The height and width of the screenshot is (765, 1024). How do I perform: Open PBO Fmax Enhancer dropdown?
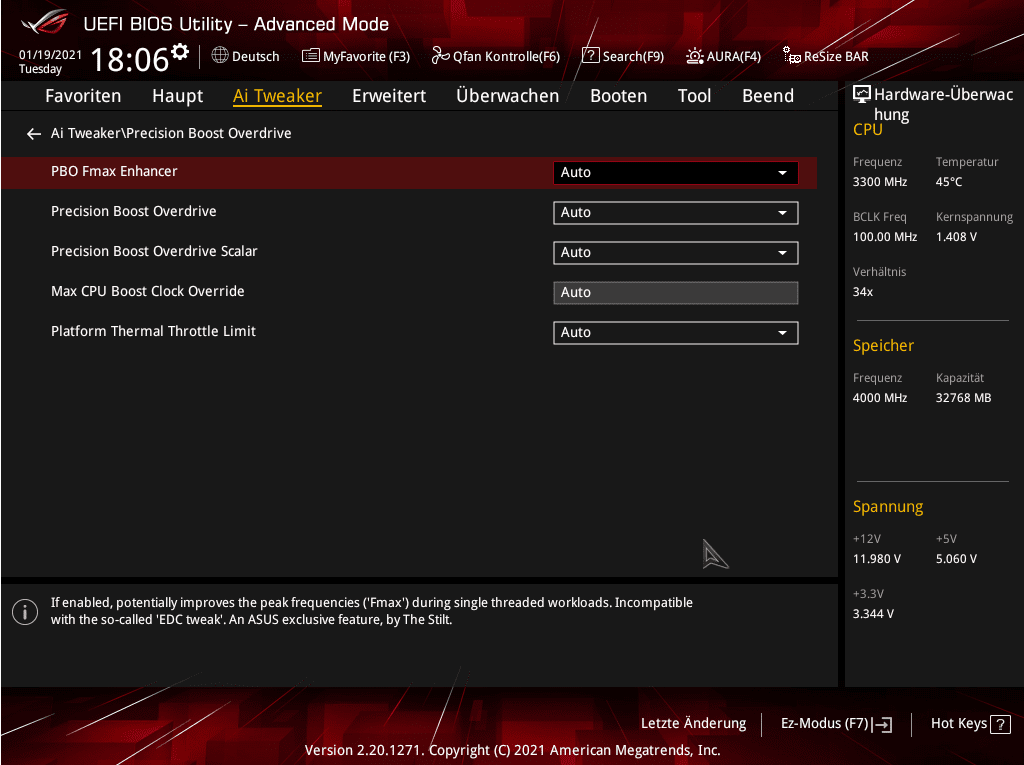pyautogui.click(x=675, y=172)
